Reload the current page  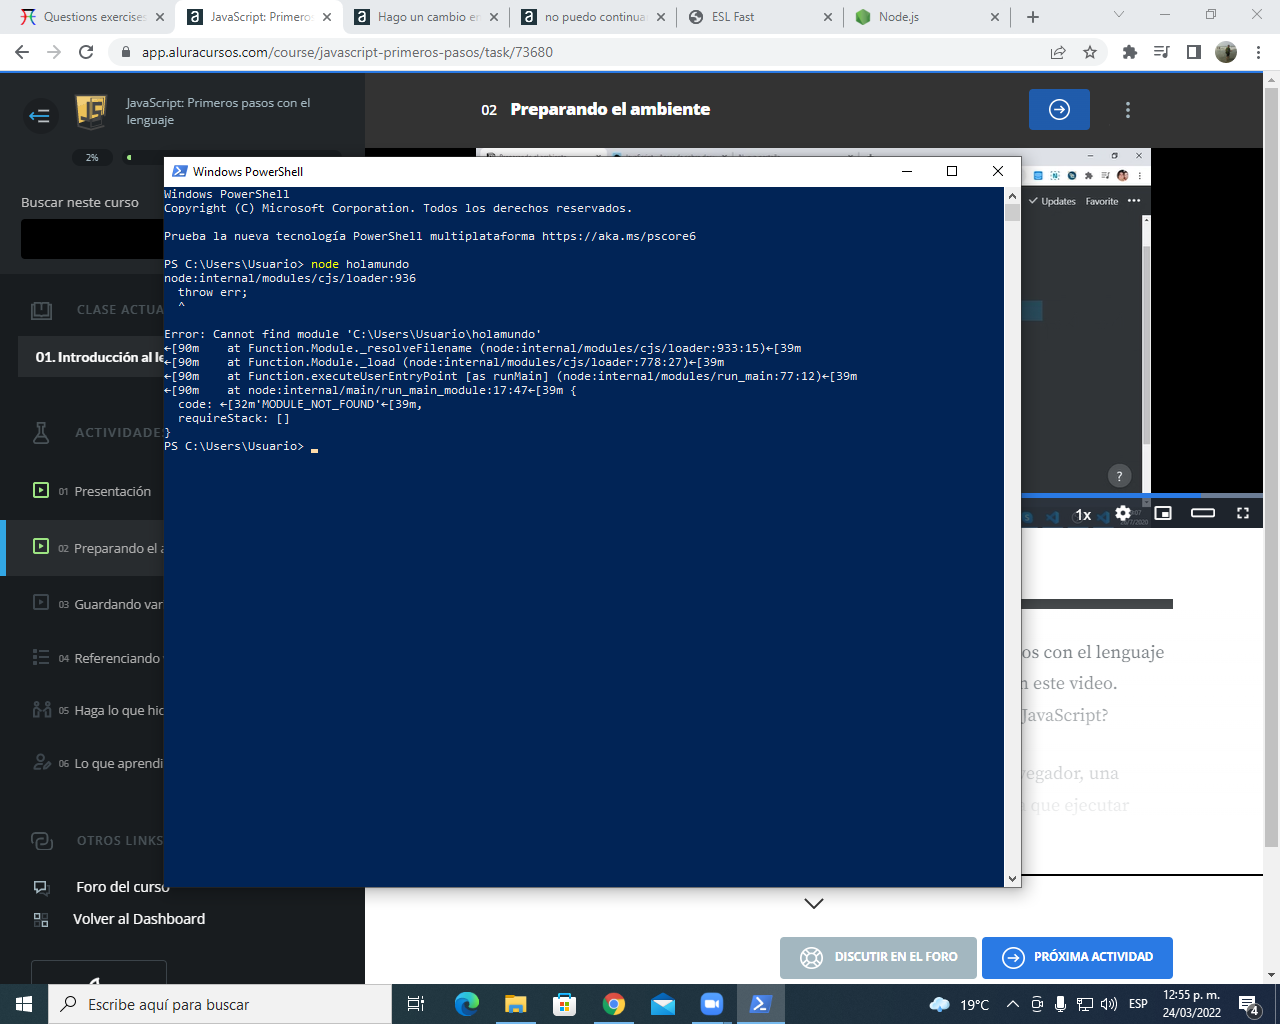point(86,52)
